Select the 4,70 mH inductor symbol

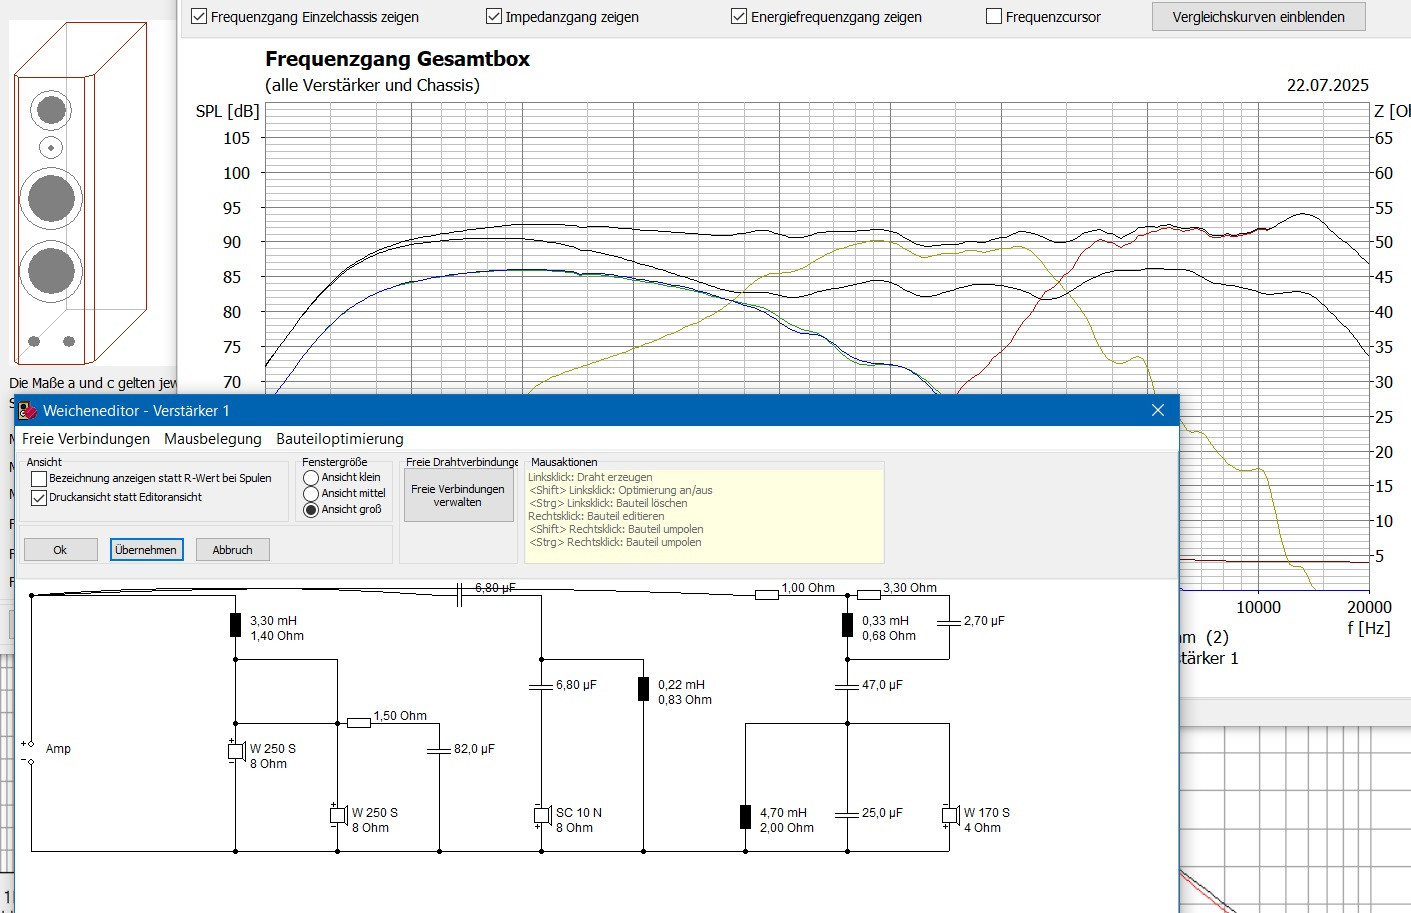point(745,817)
